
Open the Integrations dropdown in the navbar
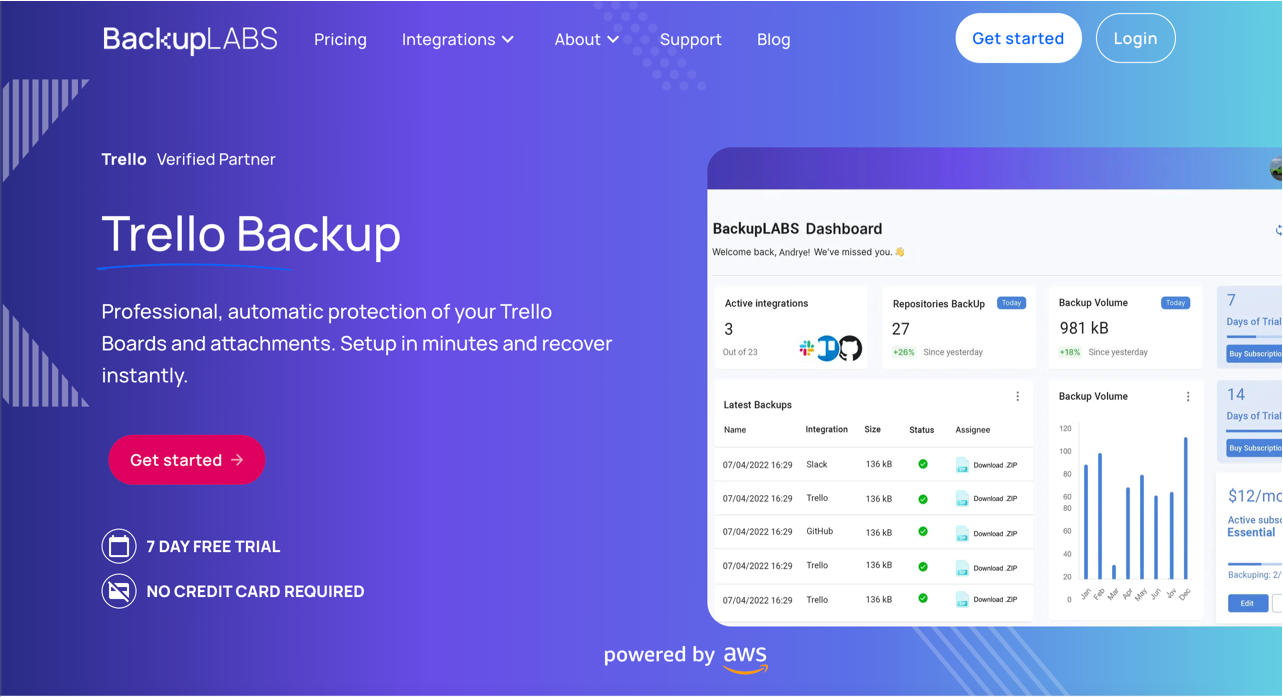coord(458,39)
